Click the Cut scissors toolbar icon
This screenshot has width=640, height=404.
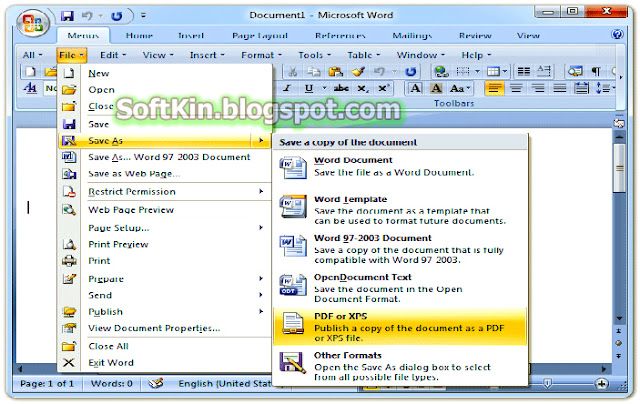[292, 72]
